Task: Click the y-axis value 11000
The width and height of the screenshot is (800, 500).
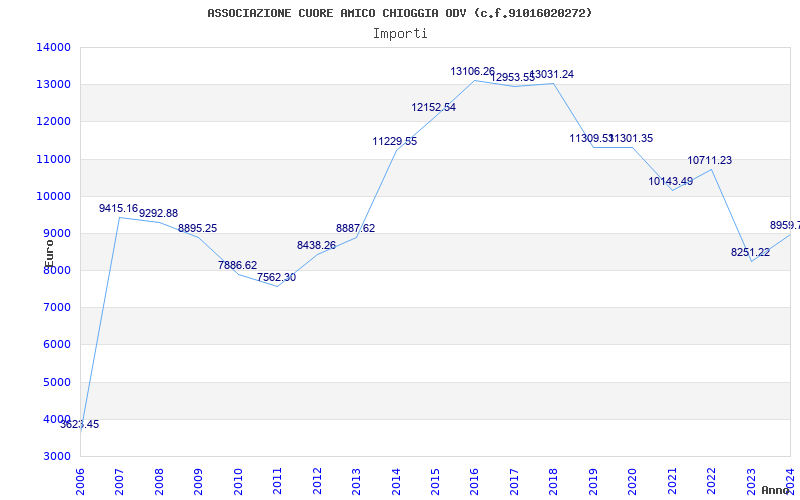Action: tap(53, 159)
